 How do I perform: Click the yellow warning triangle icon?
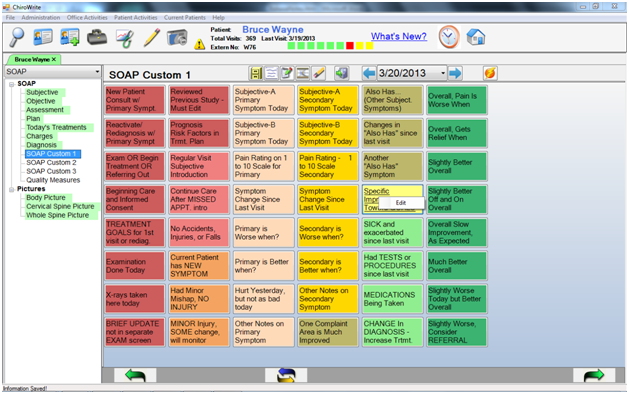click(x=199, y=45)
